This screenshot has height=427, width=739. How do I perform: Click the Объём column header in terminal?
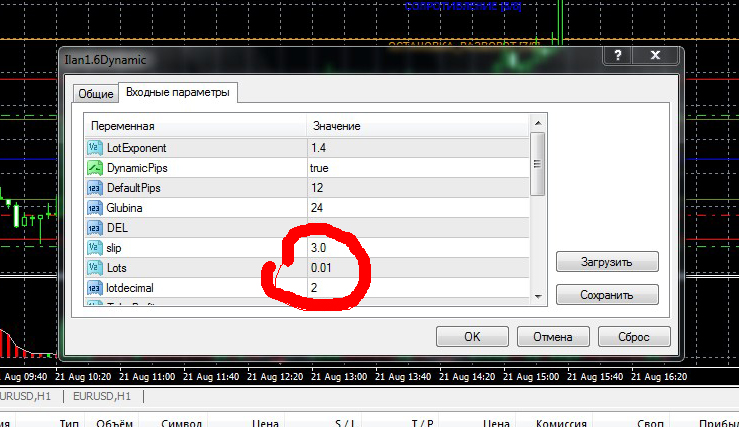[x=114, y=423]
